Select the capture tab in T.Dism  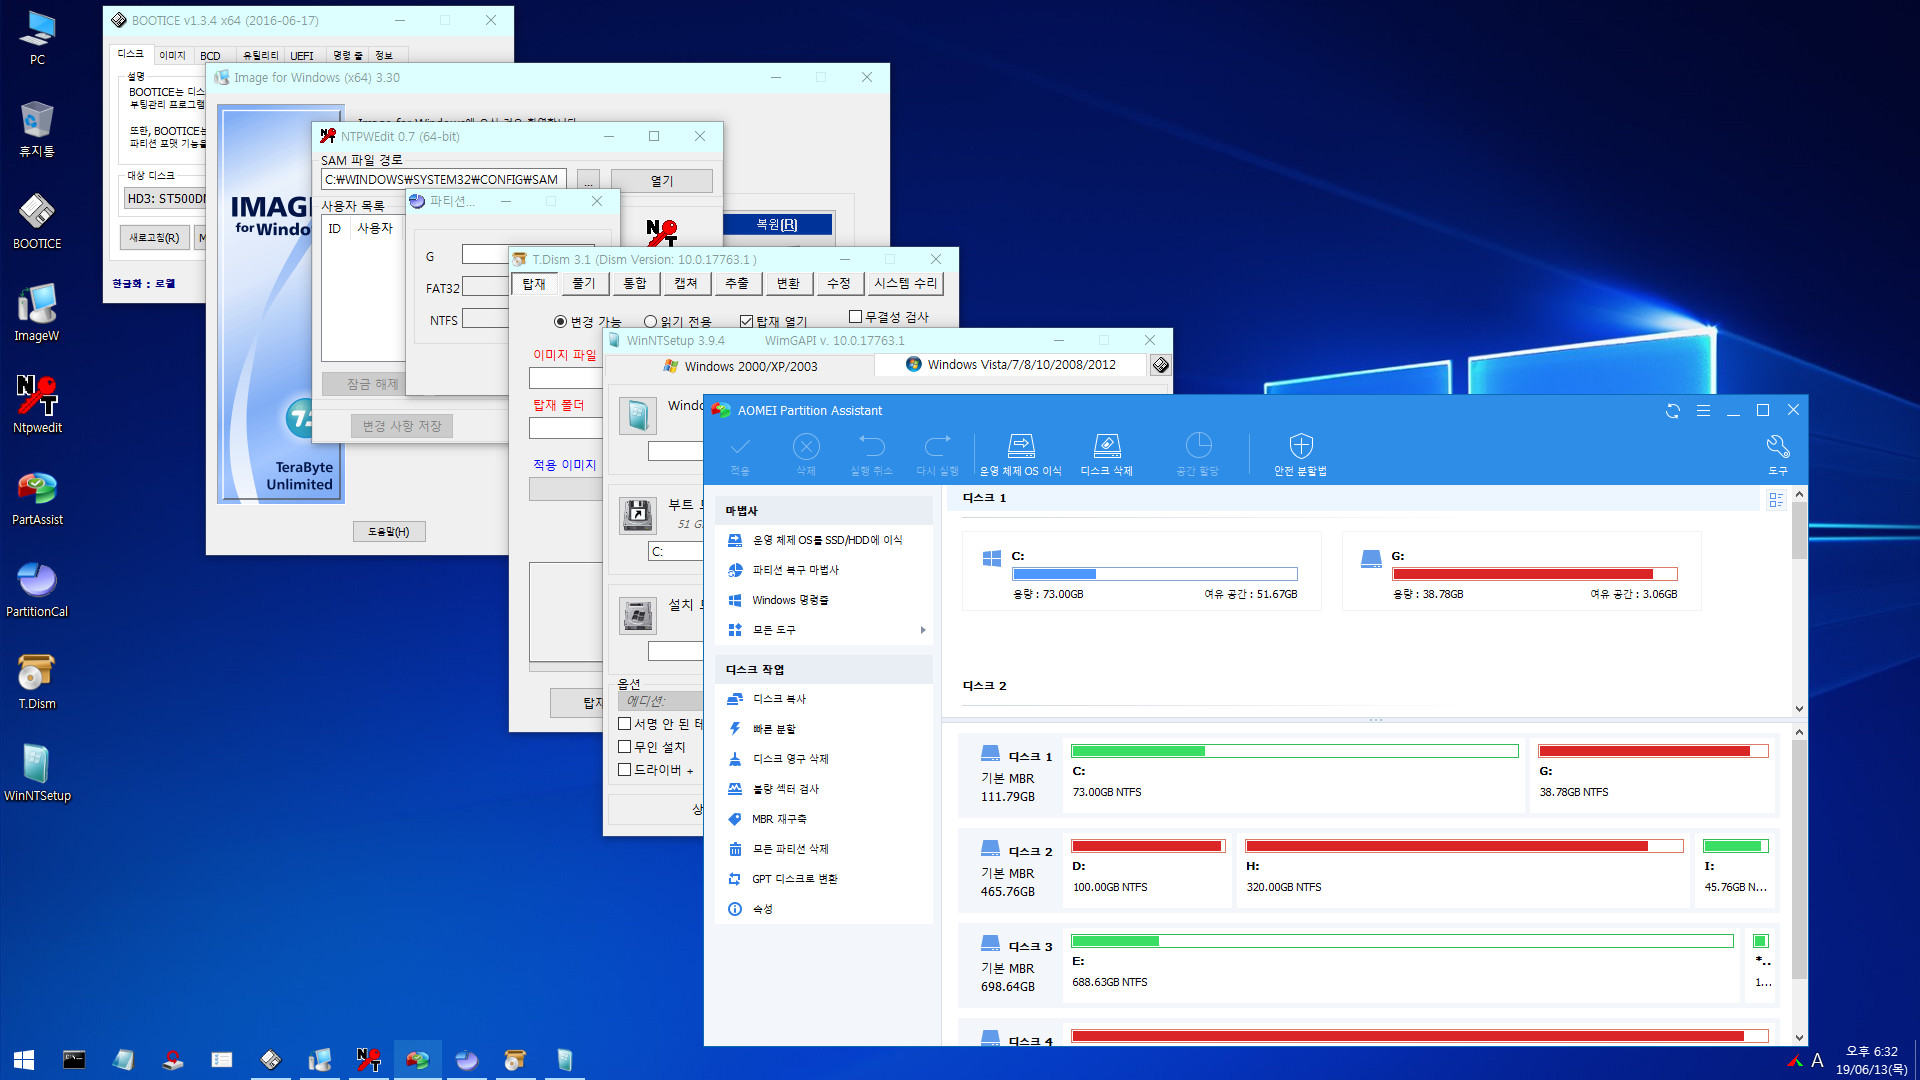686,284
